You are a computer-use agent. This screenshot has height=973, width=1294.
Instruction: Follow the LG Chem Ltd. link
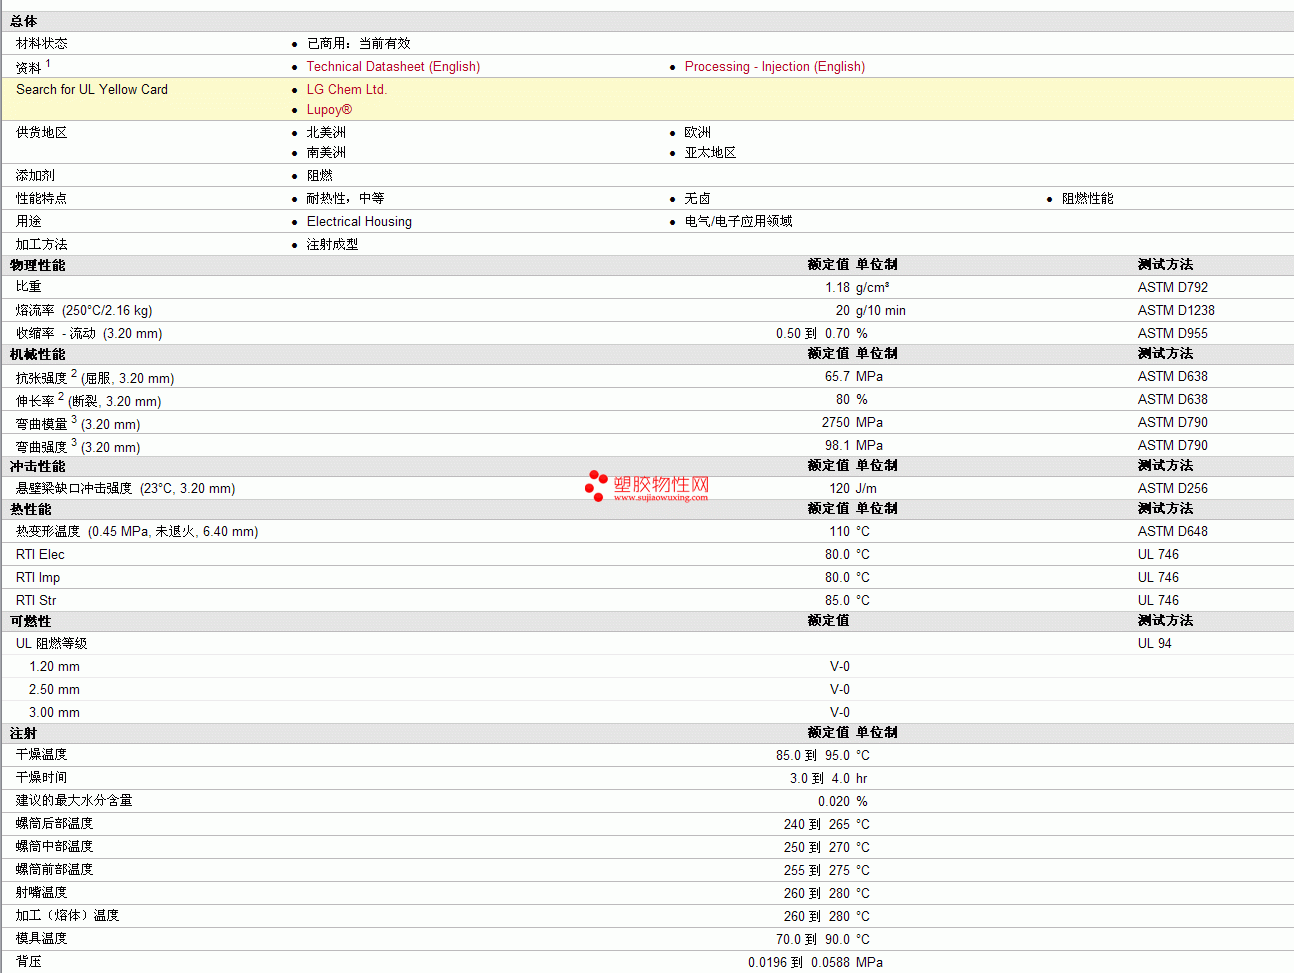346,90
